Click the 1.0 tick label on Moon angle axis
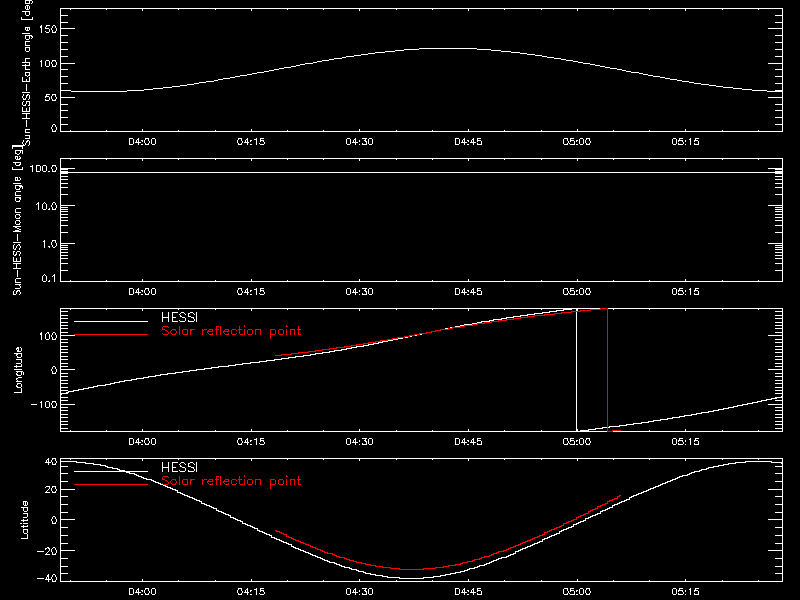Screen dimensions: 800x600 (x=49, y=244)
